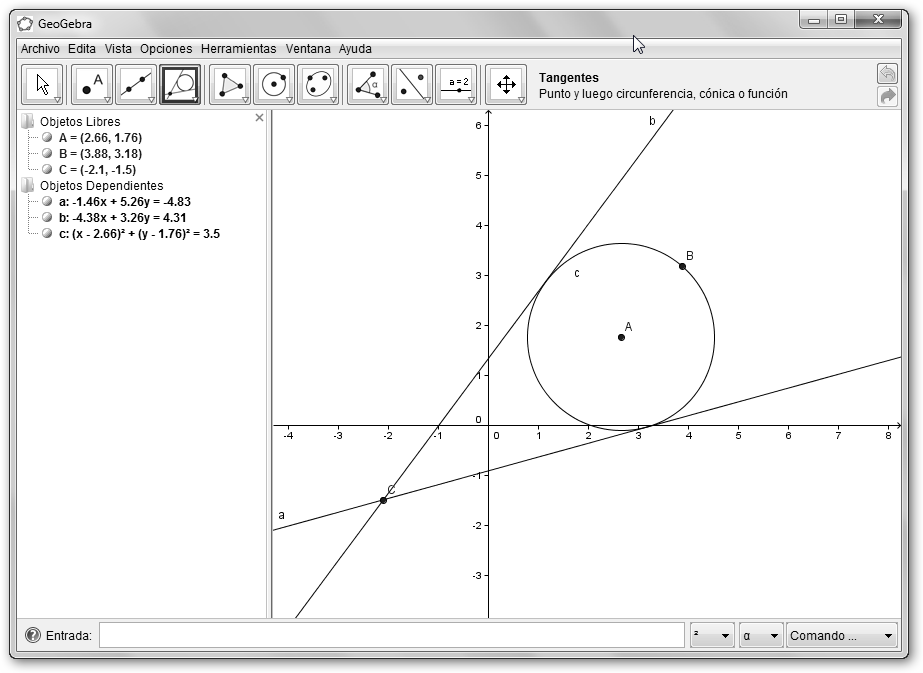Select the New Point tool
Image resolution: width=923 pixels, height=673 pixels.
(92, 85)
